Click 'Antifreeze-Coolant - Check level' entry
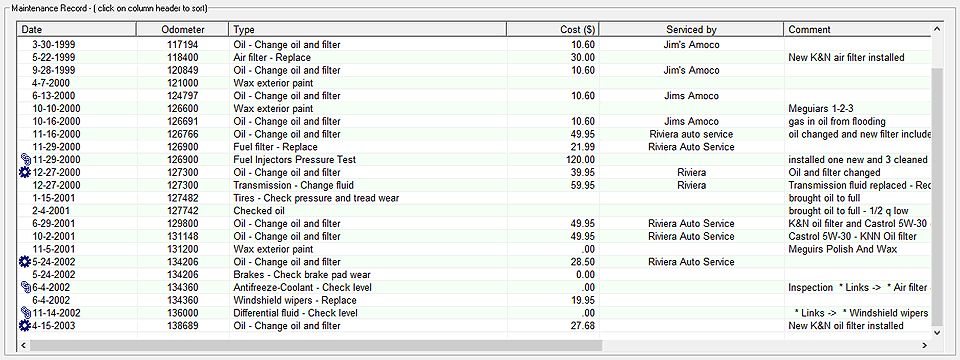 (302, 288)
